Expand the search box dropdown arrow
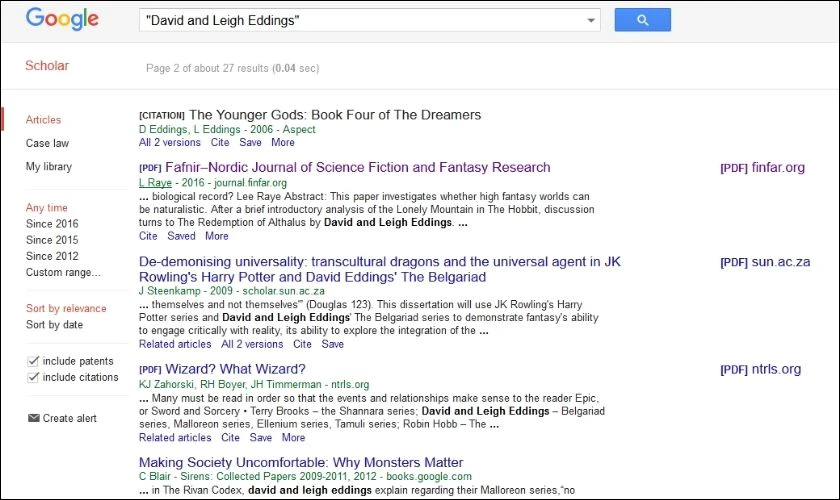Viewport: 840px width, 500px height. 591,20
